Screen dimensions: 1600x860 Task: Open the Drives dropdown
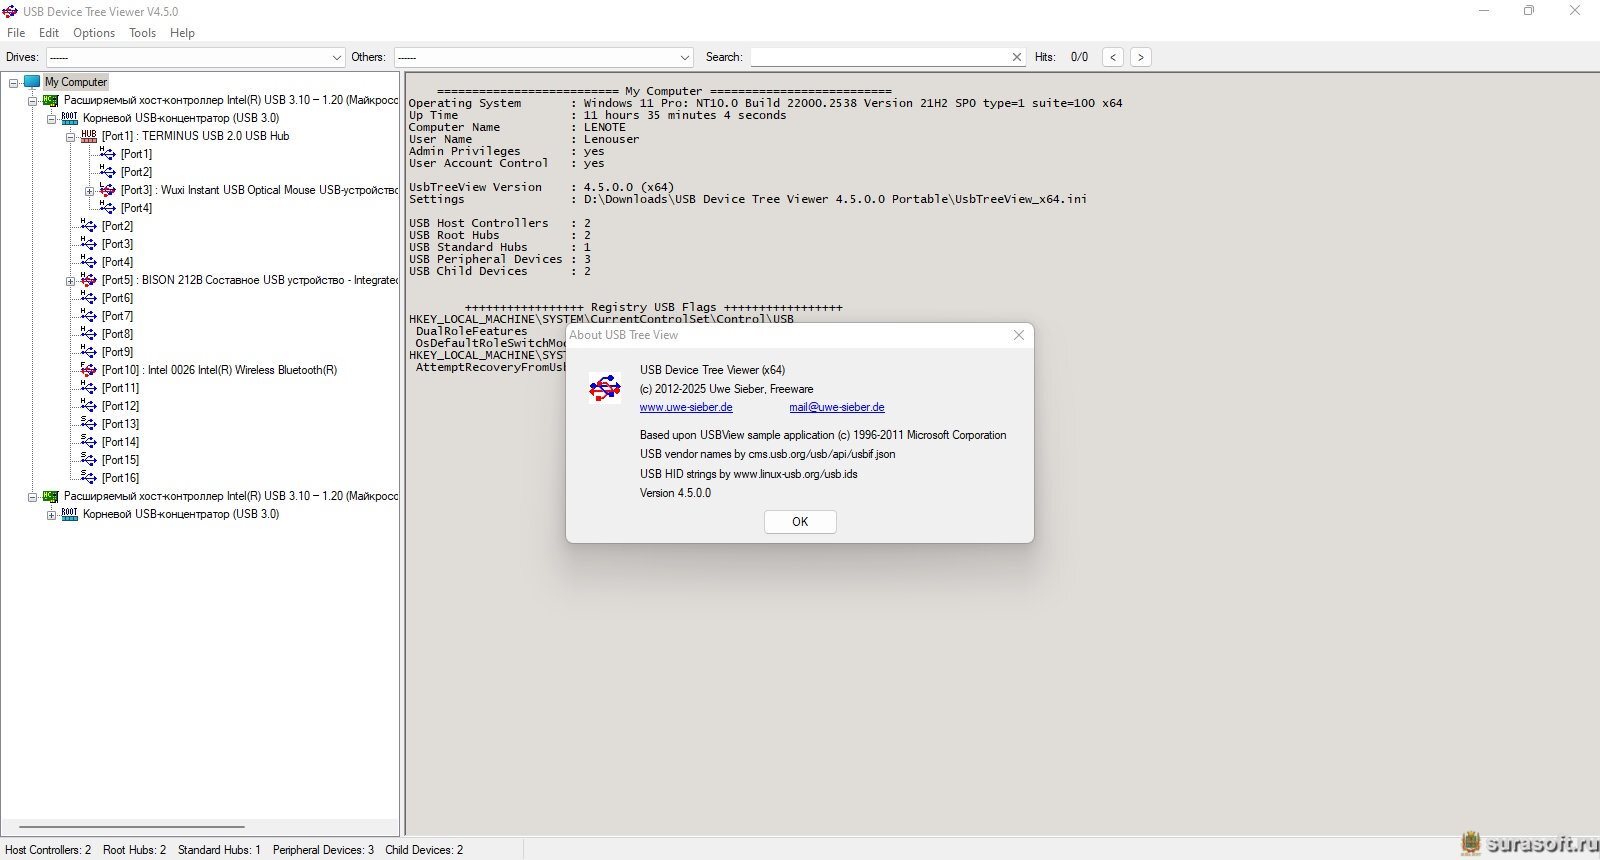click(337, 58)
